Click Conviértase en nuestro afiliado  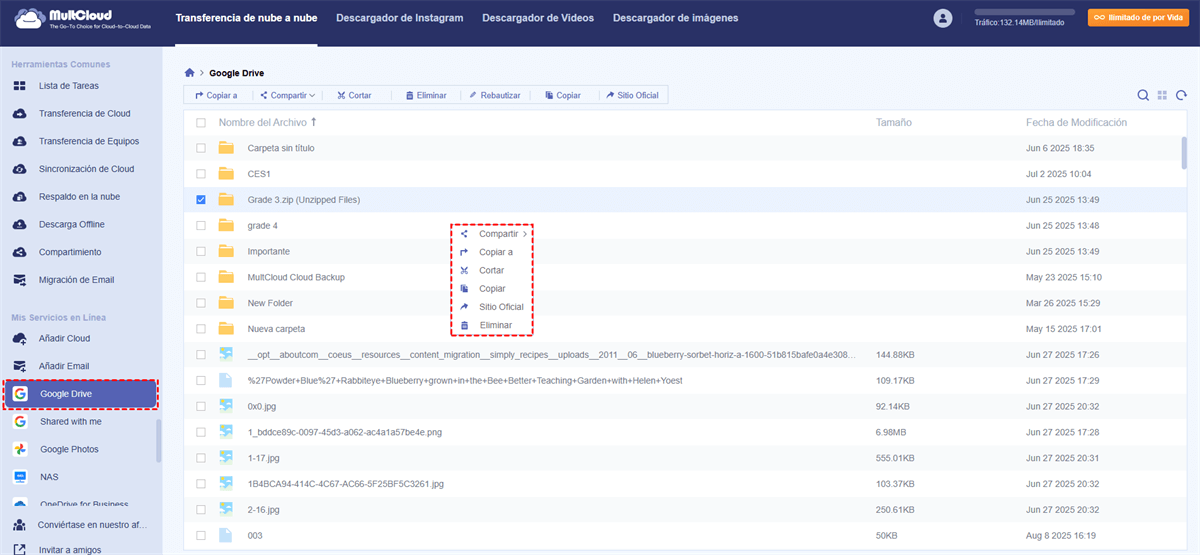[92, 524]
